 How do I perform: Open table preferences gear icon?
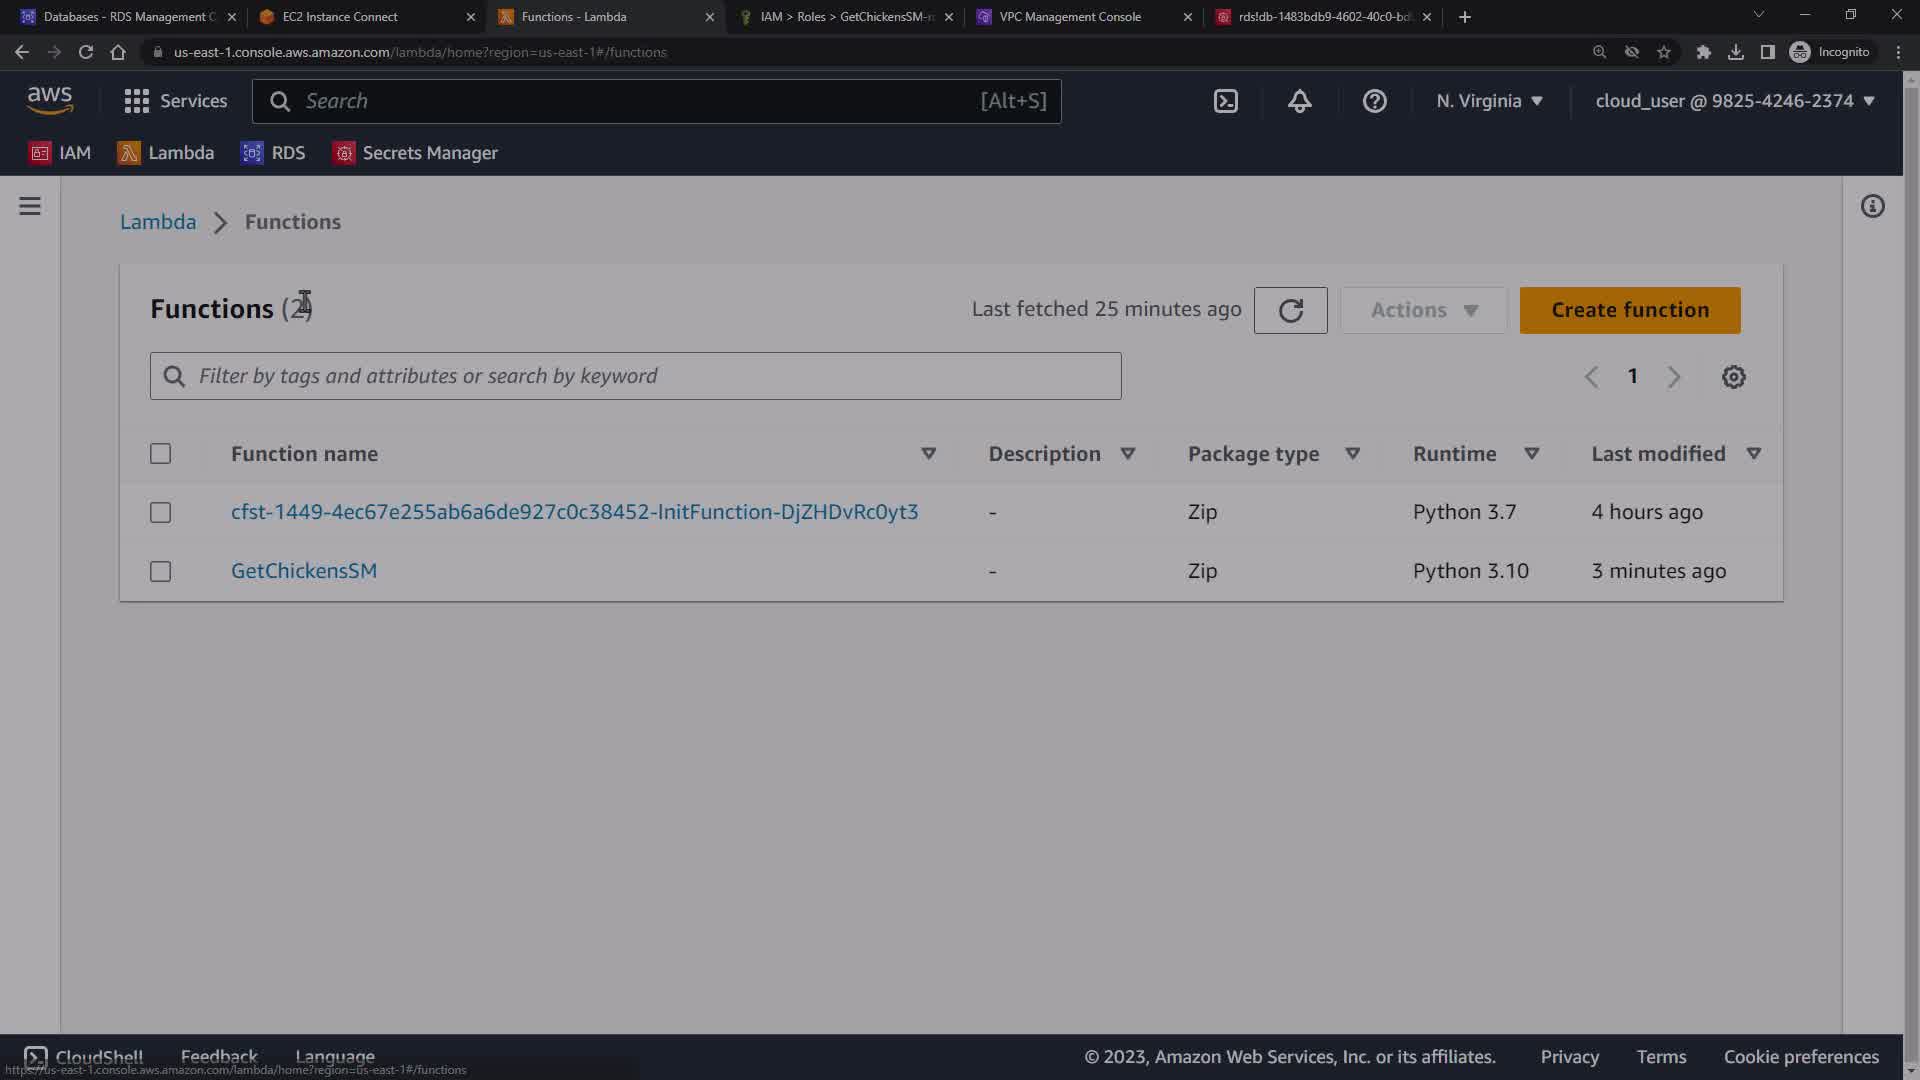point(1733,377)
